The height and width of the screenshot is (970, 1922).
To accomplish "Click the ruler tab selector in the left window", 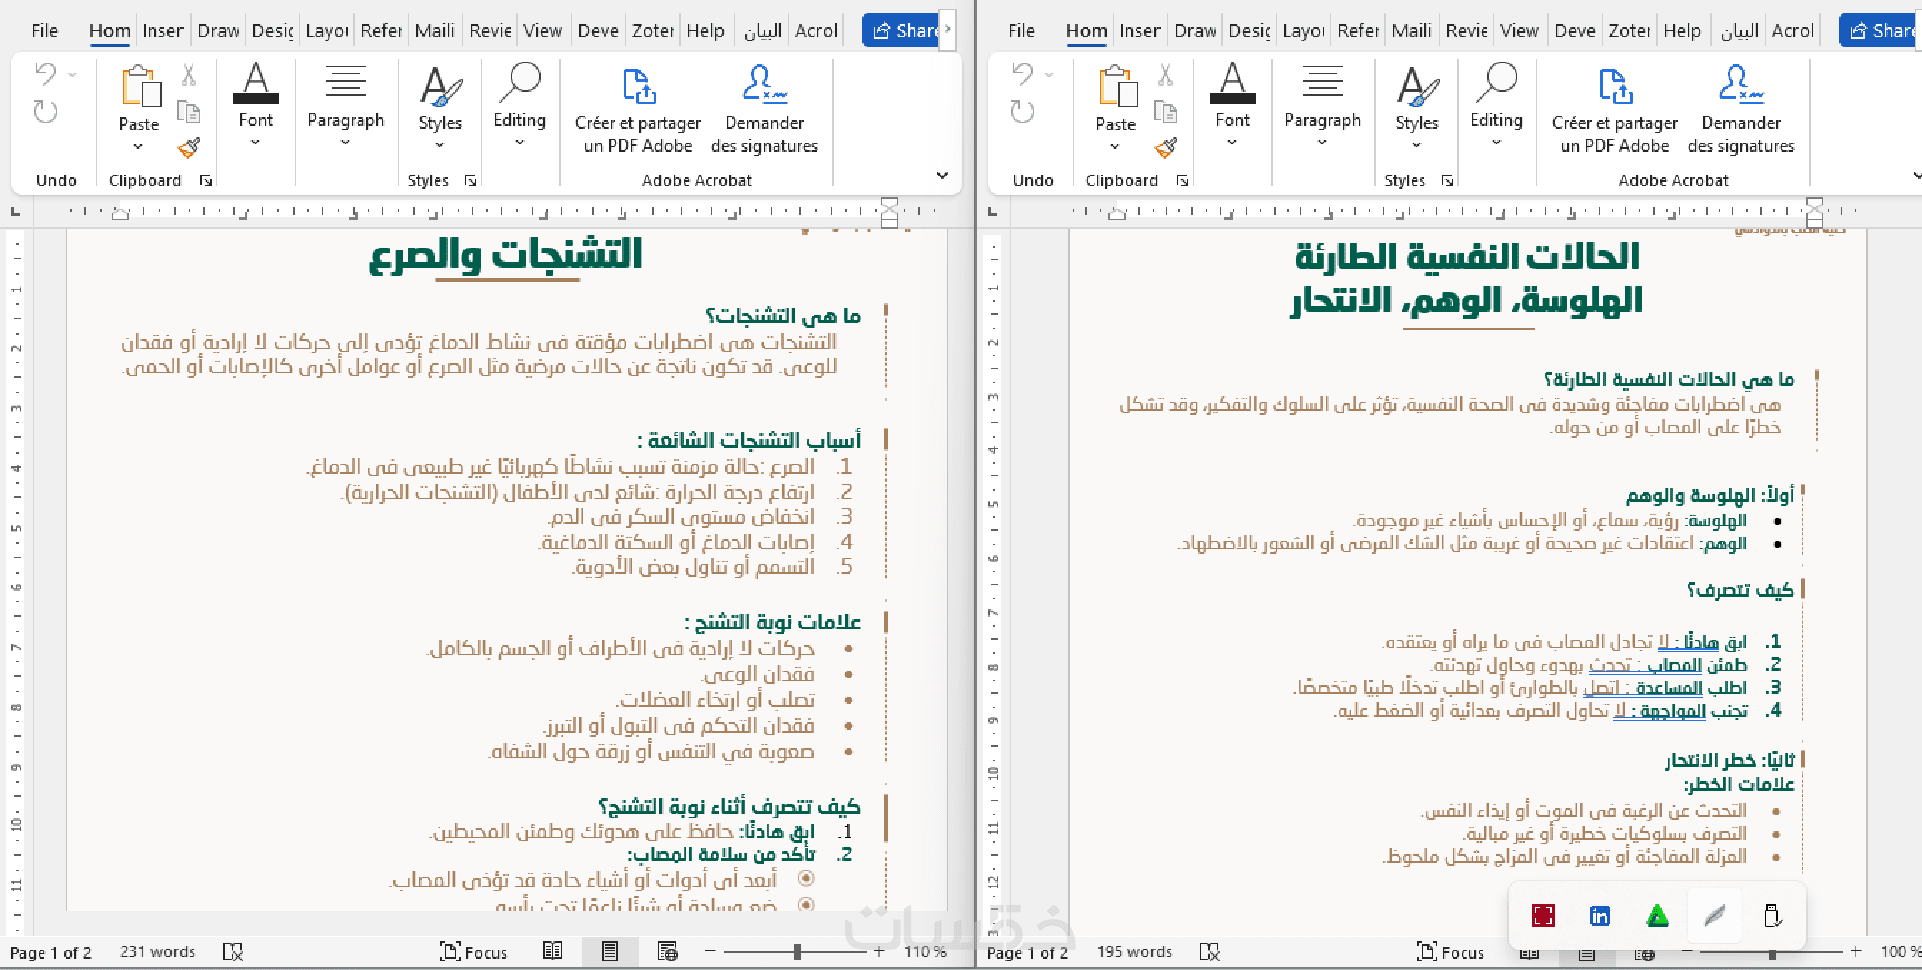I will click(14, 212).
